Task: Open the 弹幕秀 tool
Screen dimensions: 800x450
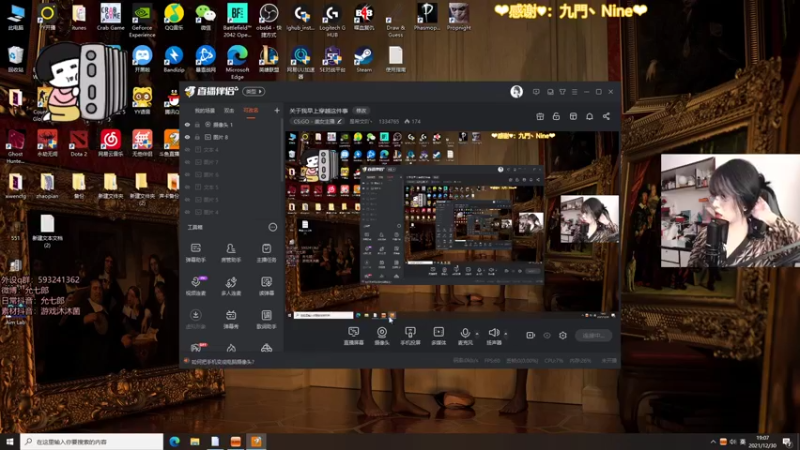Action: 231,319
